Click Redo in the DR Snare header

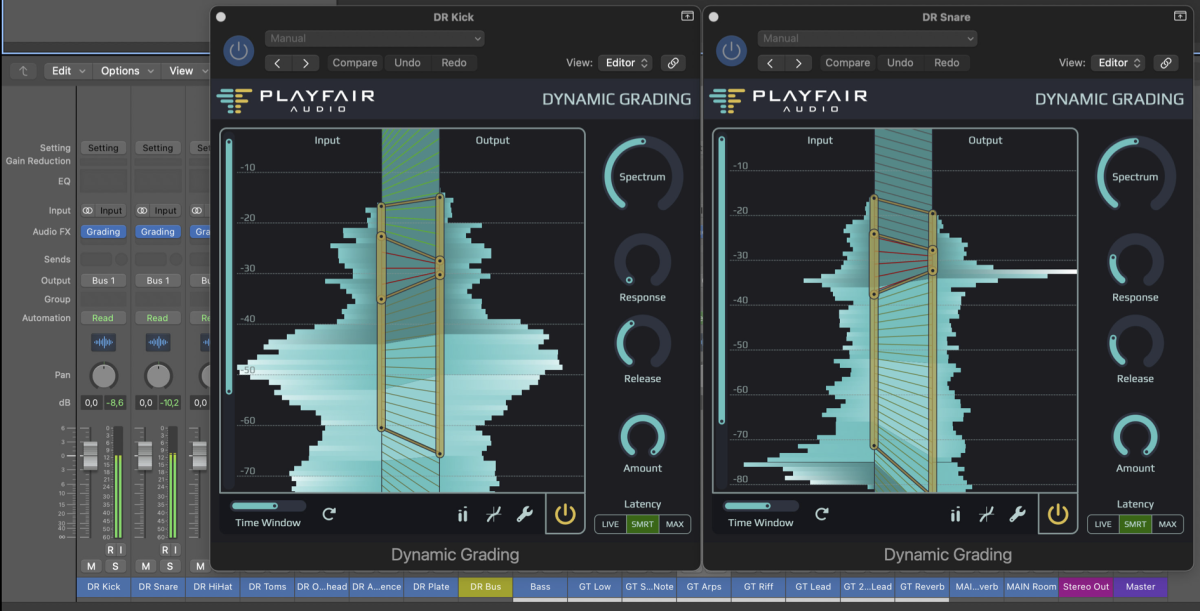(x=947, y=63)
